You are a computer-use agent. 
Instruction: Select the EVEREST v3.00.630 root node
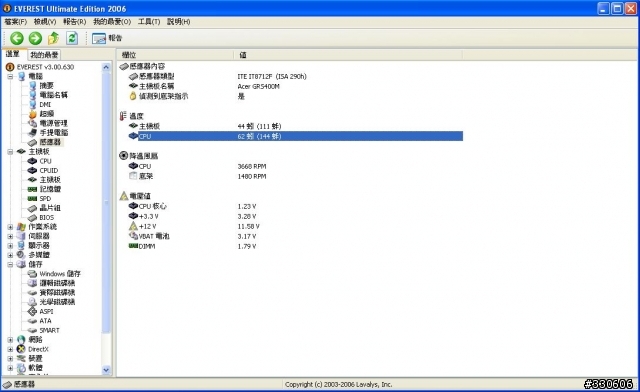[x=40, y=67]
